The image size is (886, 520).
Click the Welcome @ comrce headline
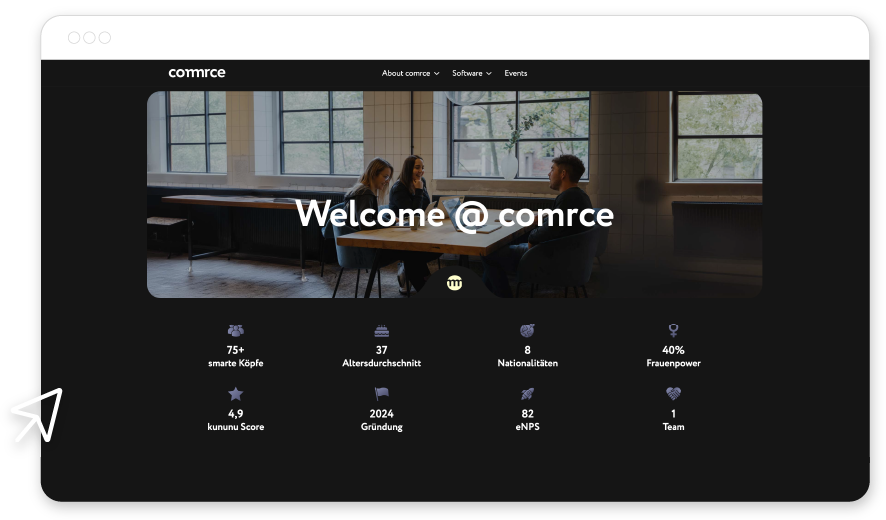pyautogui.click(x=454, y=215)
